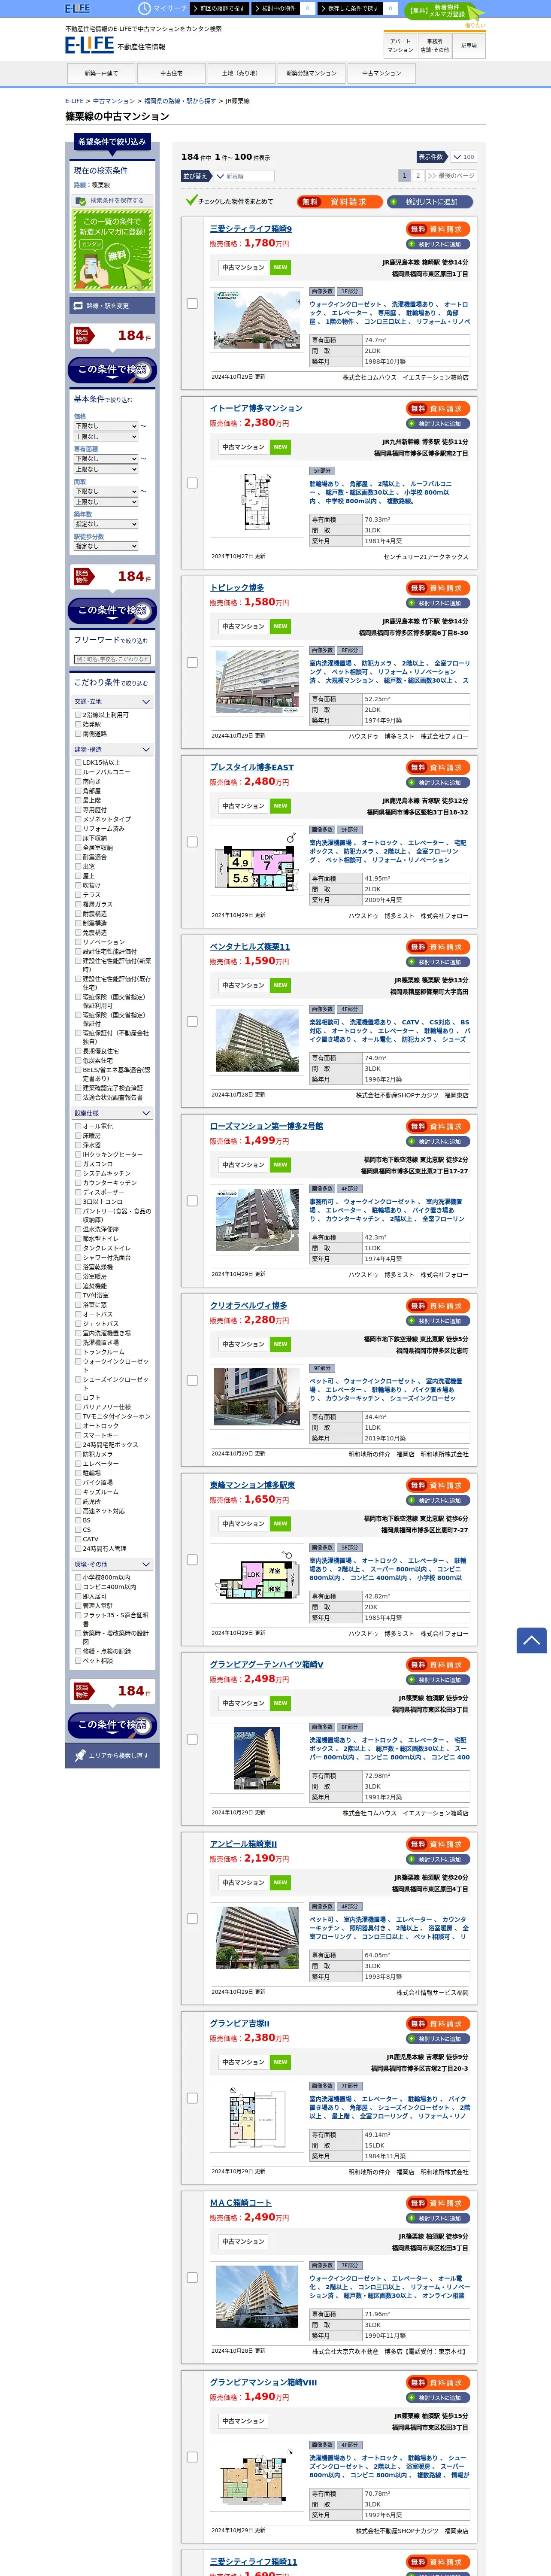This screenshot has height=2576, width=551.
Task: Check LDK15帖以上 filter
Action: 78,762
